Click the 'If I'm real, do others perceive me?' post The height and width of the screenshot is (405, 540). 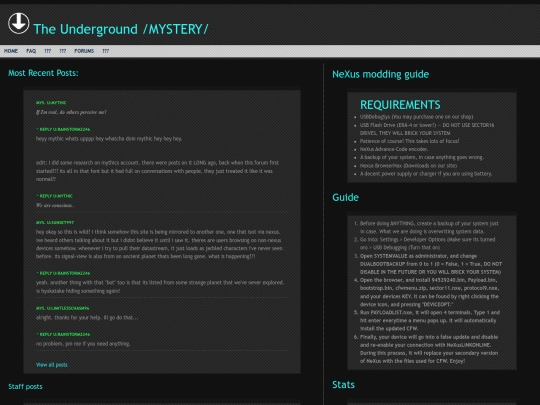pos(71,112)
